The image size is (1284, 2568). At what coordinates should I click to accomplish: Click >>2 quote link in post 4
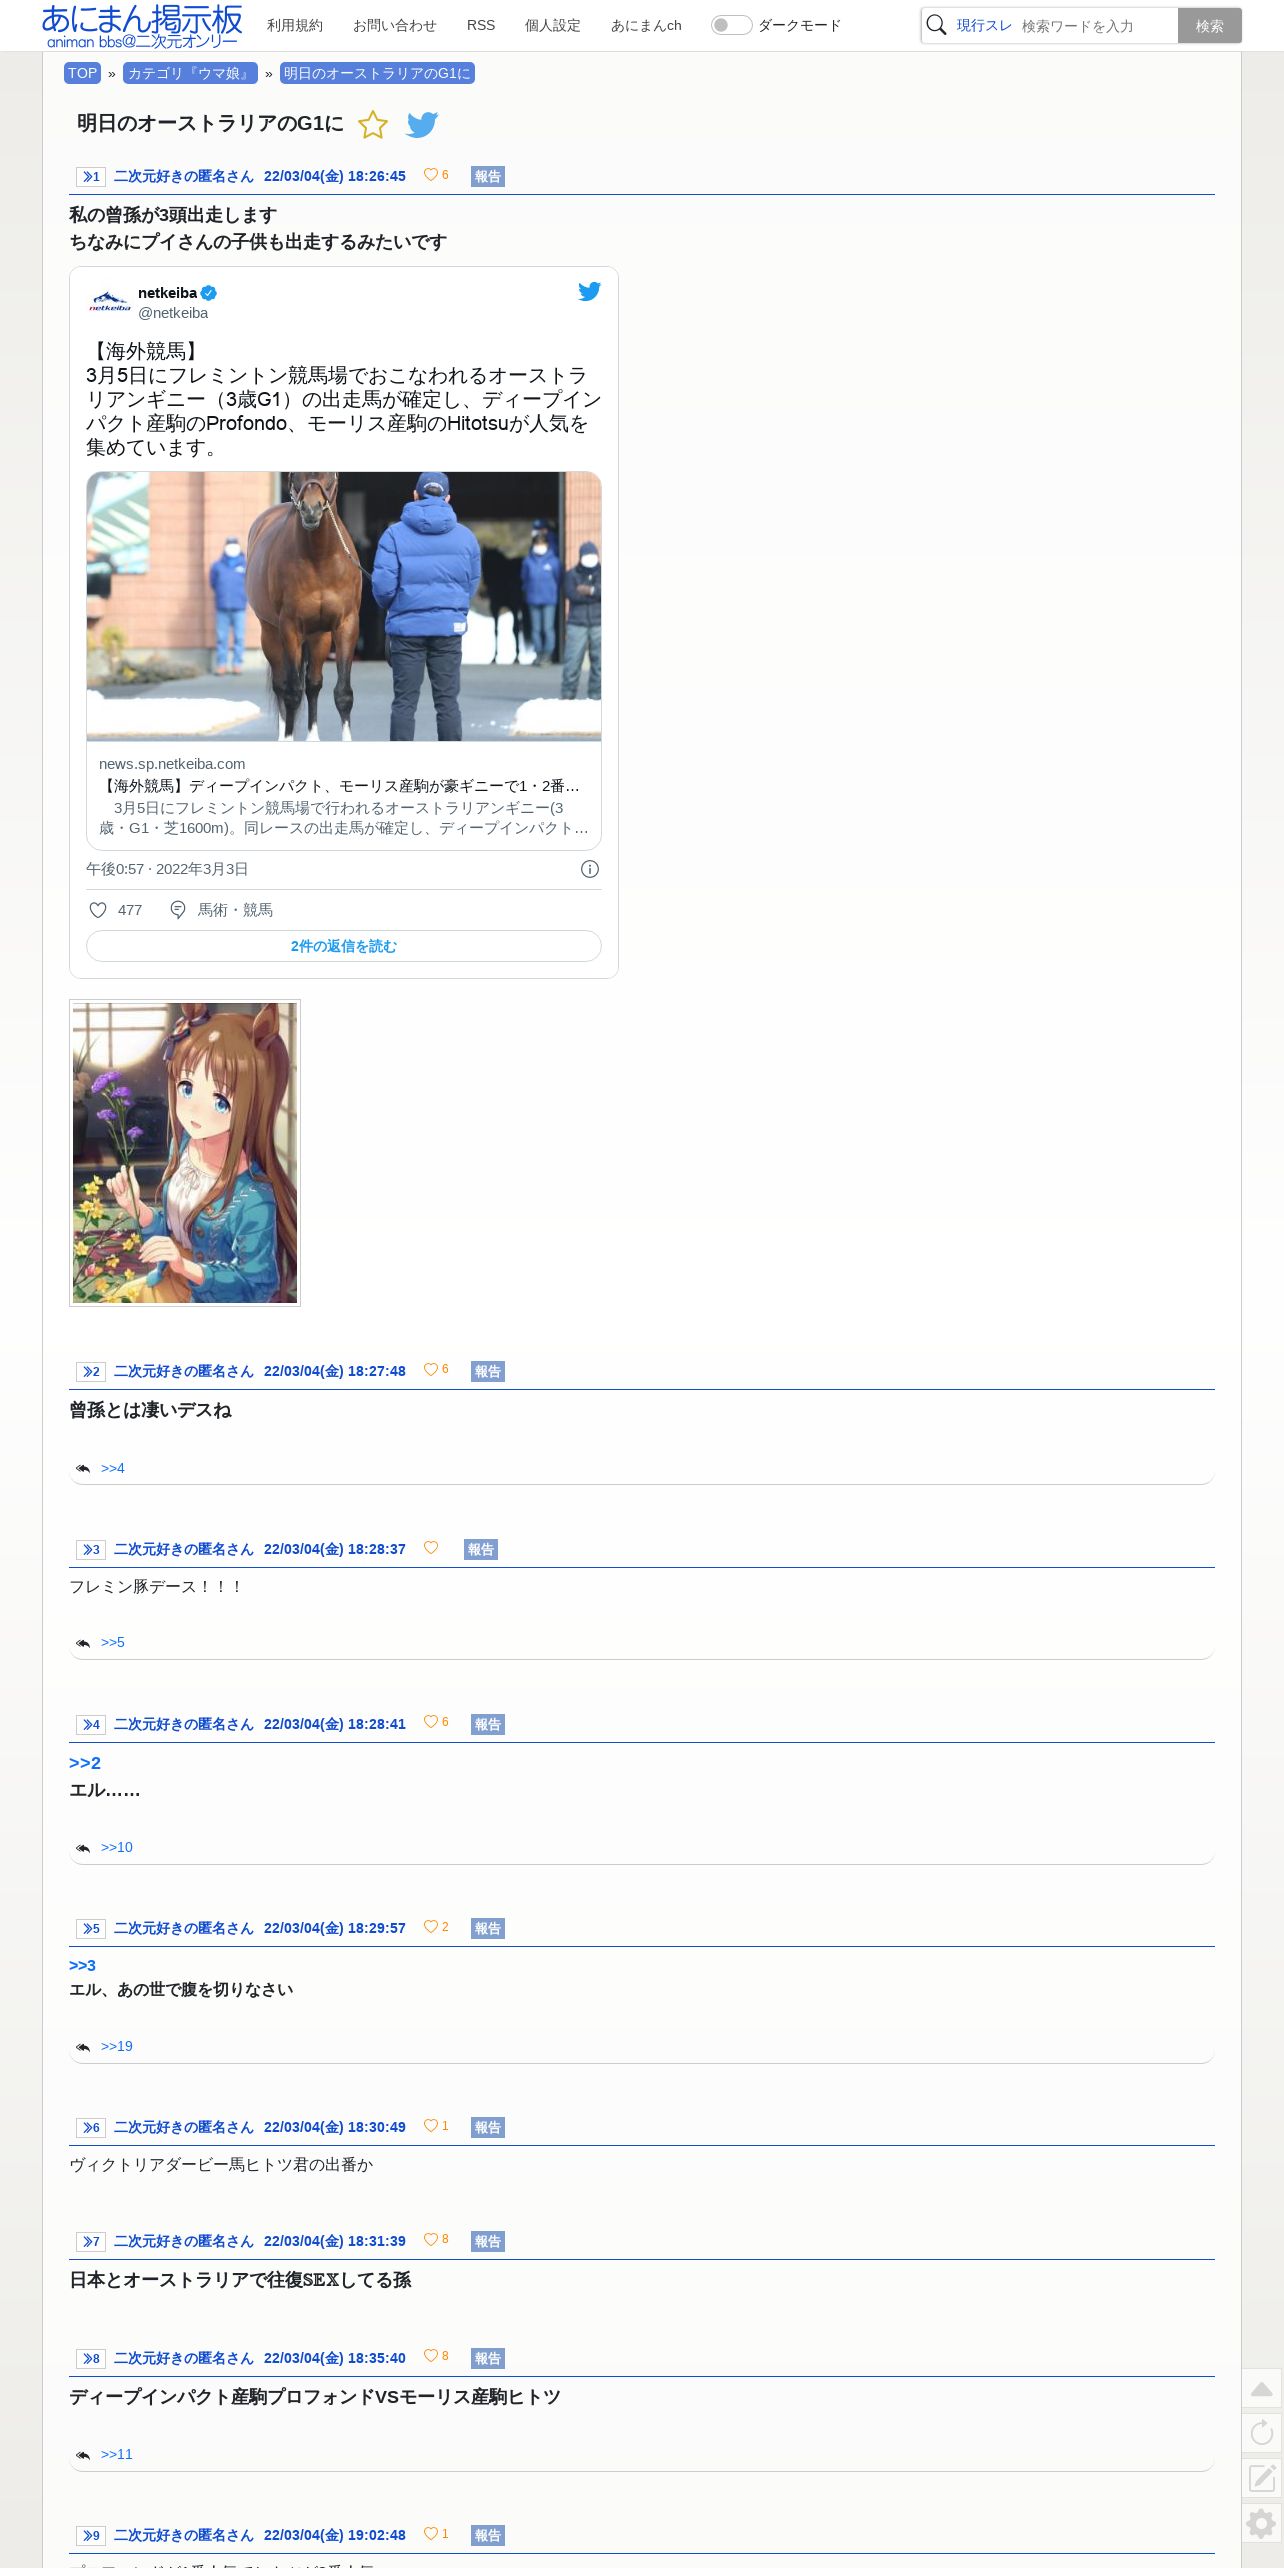click(x=85, y=1763)
